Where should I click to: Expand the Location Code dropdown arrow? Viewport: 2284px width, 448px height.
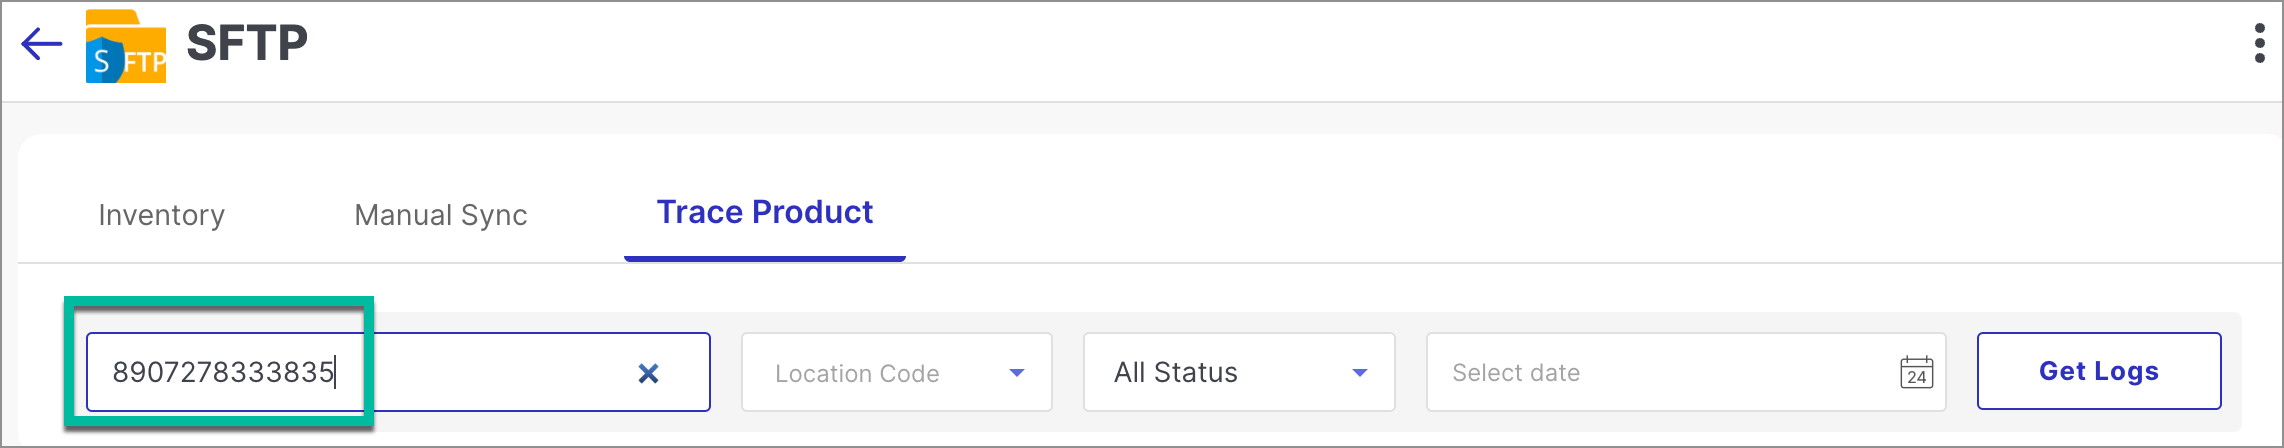[x=1017, y=373]
